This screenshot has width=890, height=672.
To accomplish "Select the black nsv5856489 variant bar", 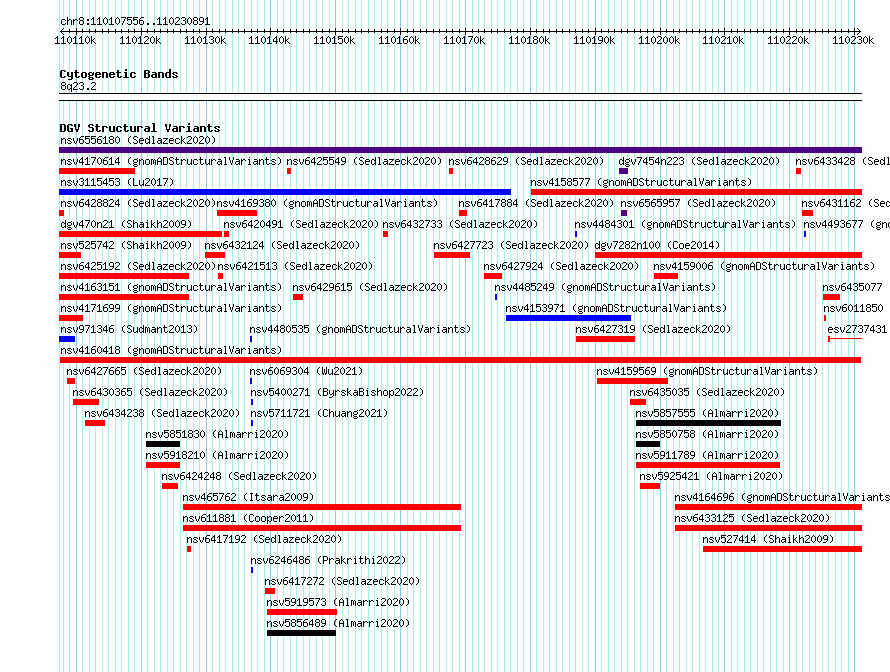I will pos(301,633).
